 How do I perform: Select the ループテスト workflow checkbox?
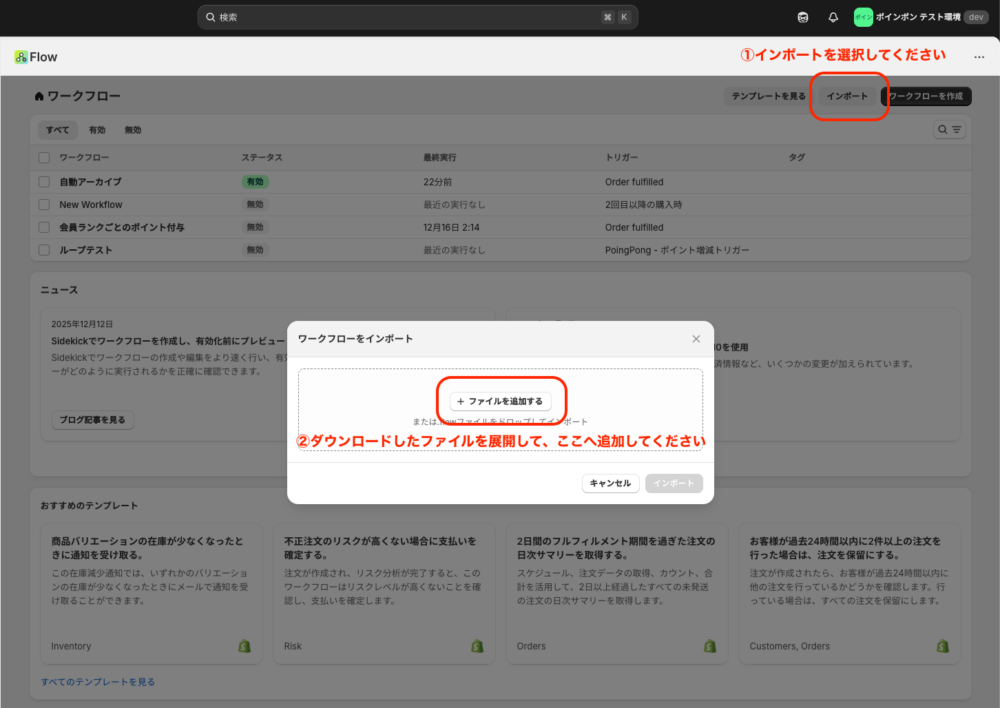(44, 250)
